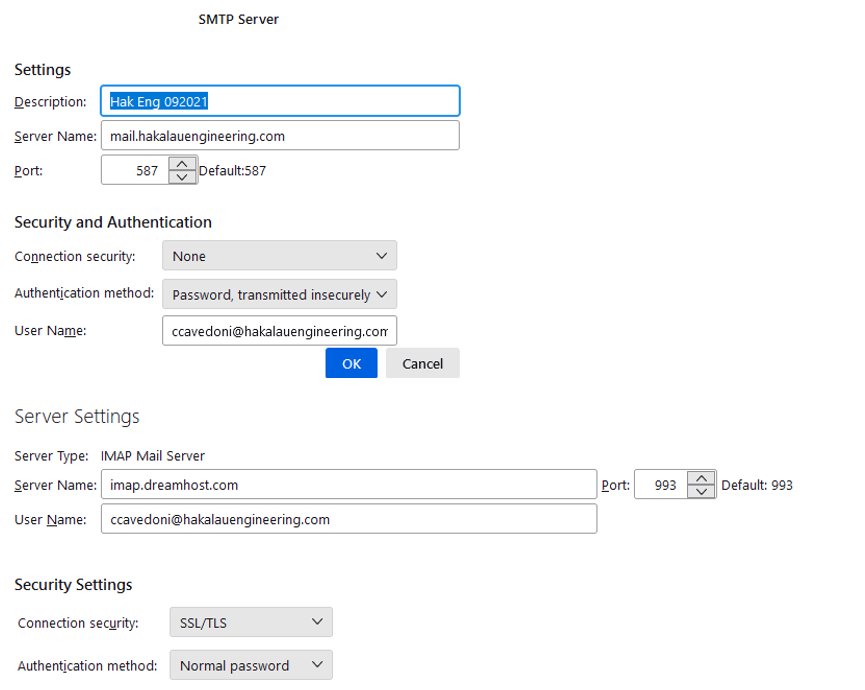Click chevron on Normal password combo box
The height and width of the screenshot is (690, 865).
click(317, 665)
